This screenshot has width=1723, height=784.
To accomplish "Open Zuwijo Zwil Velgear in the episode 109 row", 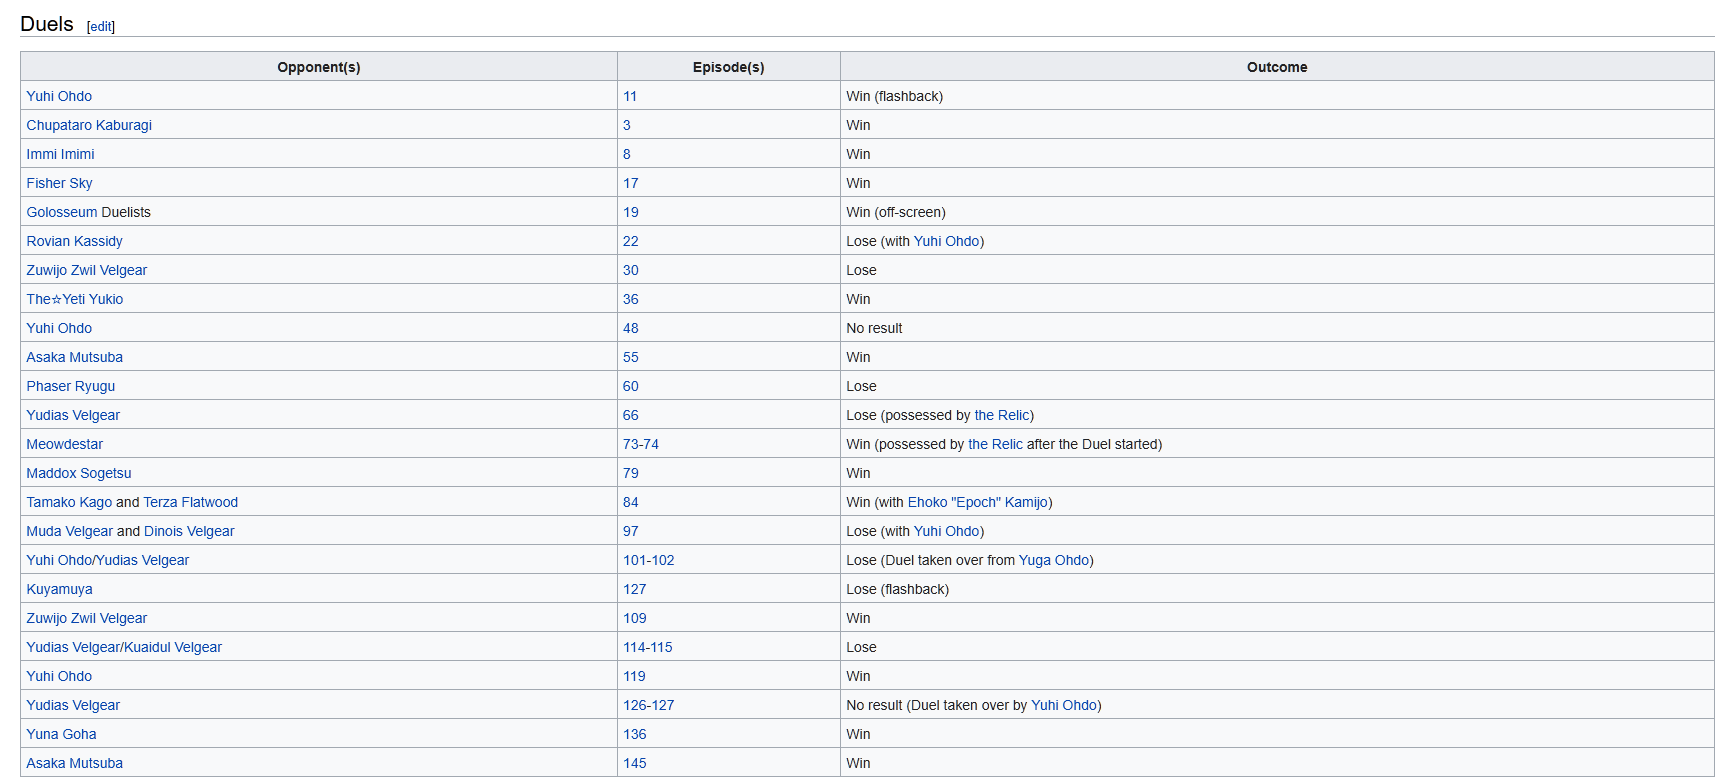I will (87, 618).
